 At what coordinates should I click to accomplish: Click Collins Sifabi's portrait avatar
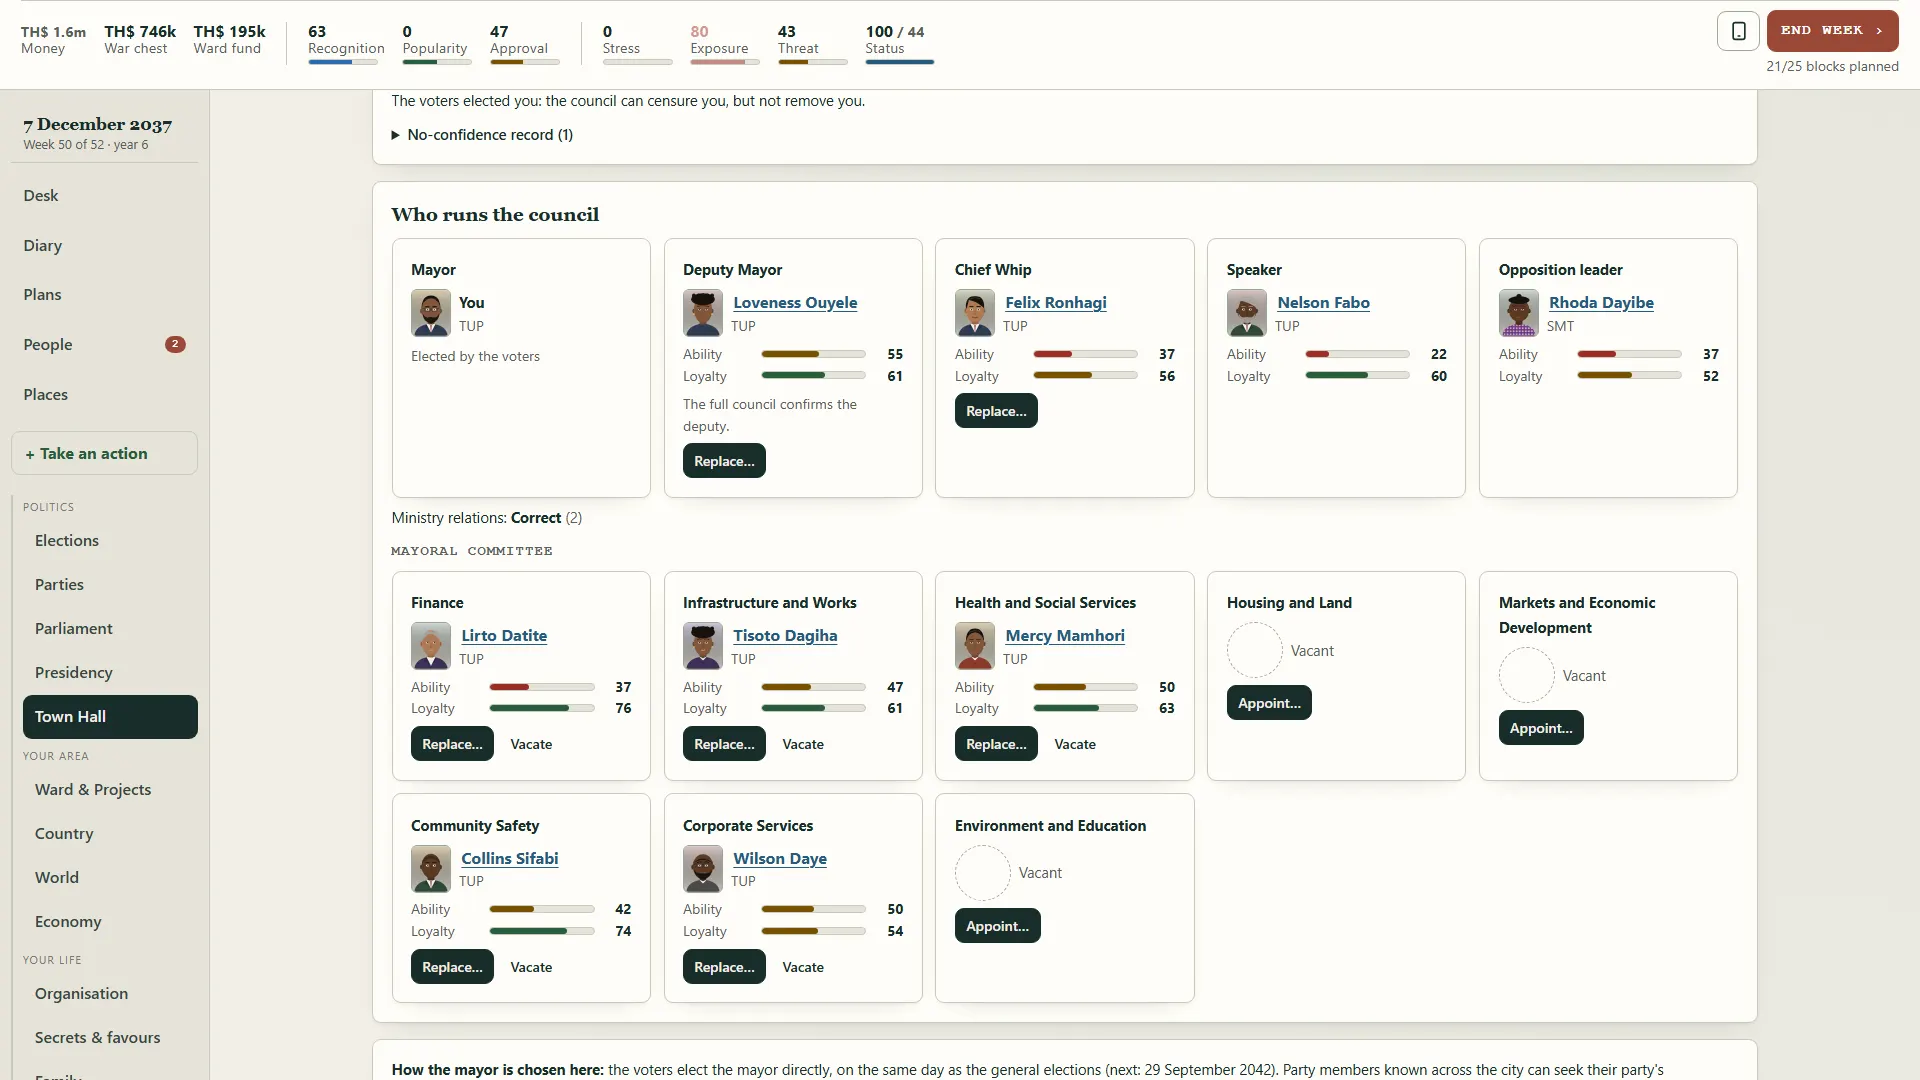(x=431, y=869)
